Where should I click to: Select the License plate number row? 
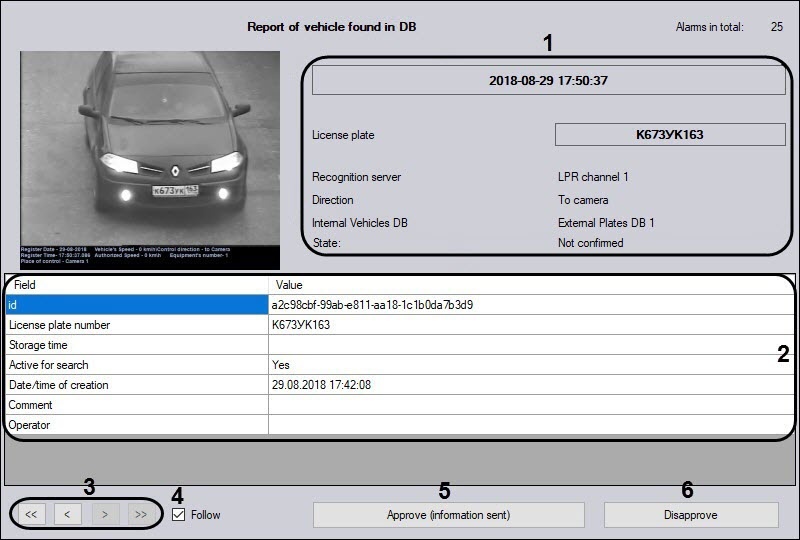click(136, 325)
